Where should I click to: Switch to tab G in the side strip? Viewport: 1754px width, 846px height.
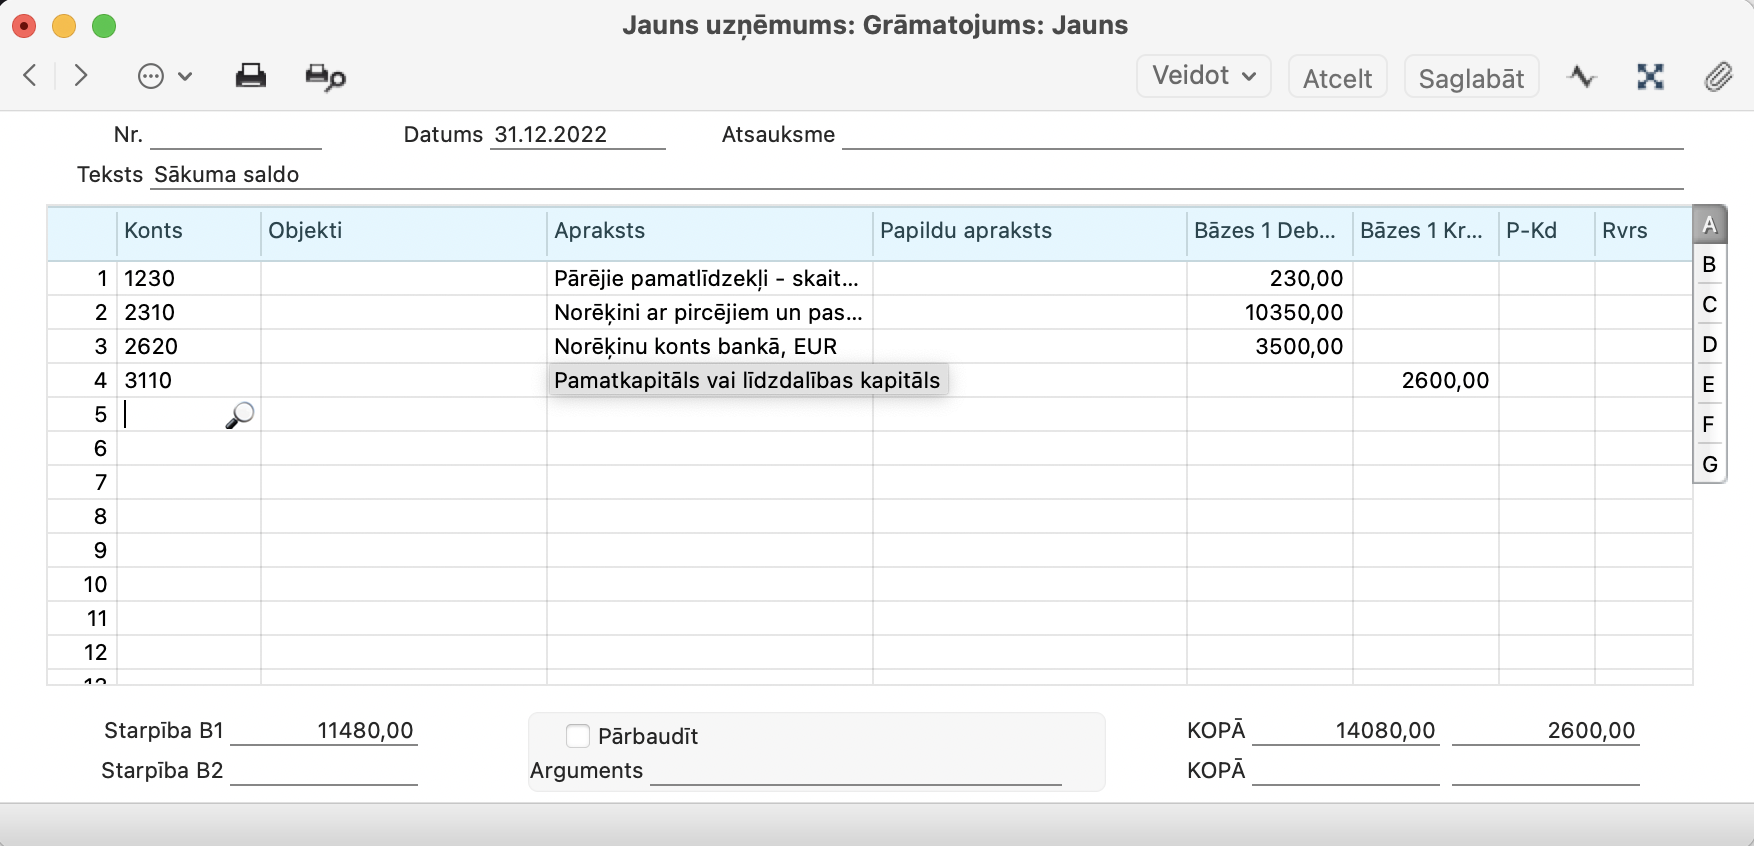click(x=1709, y=465)
